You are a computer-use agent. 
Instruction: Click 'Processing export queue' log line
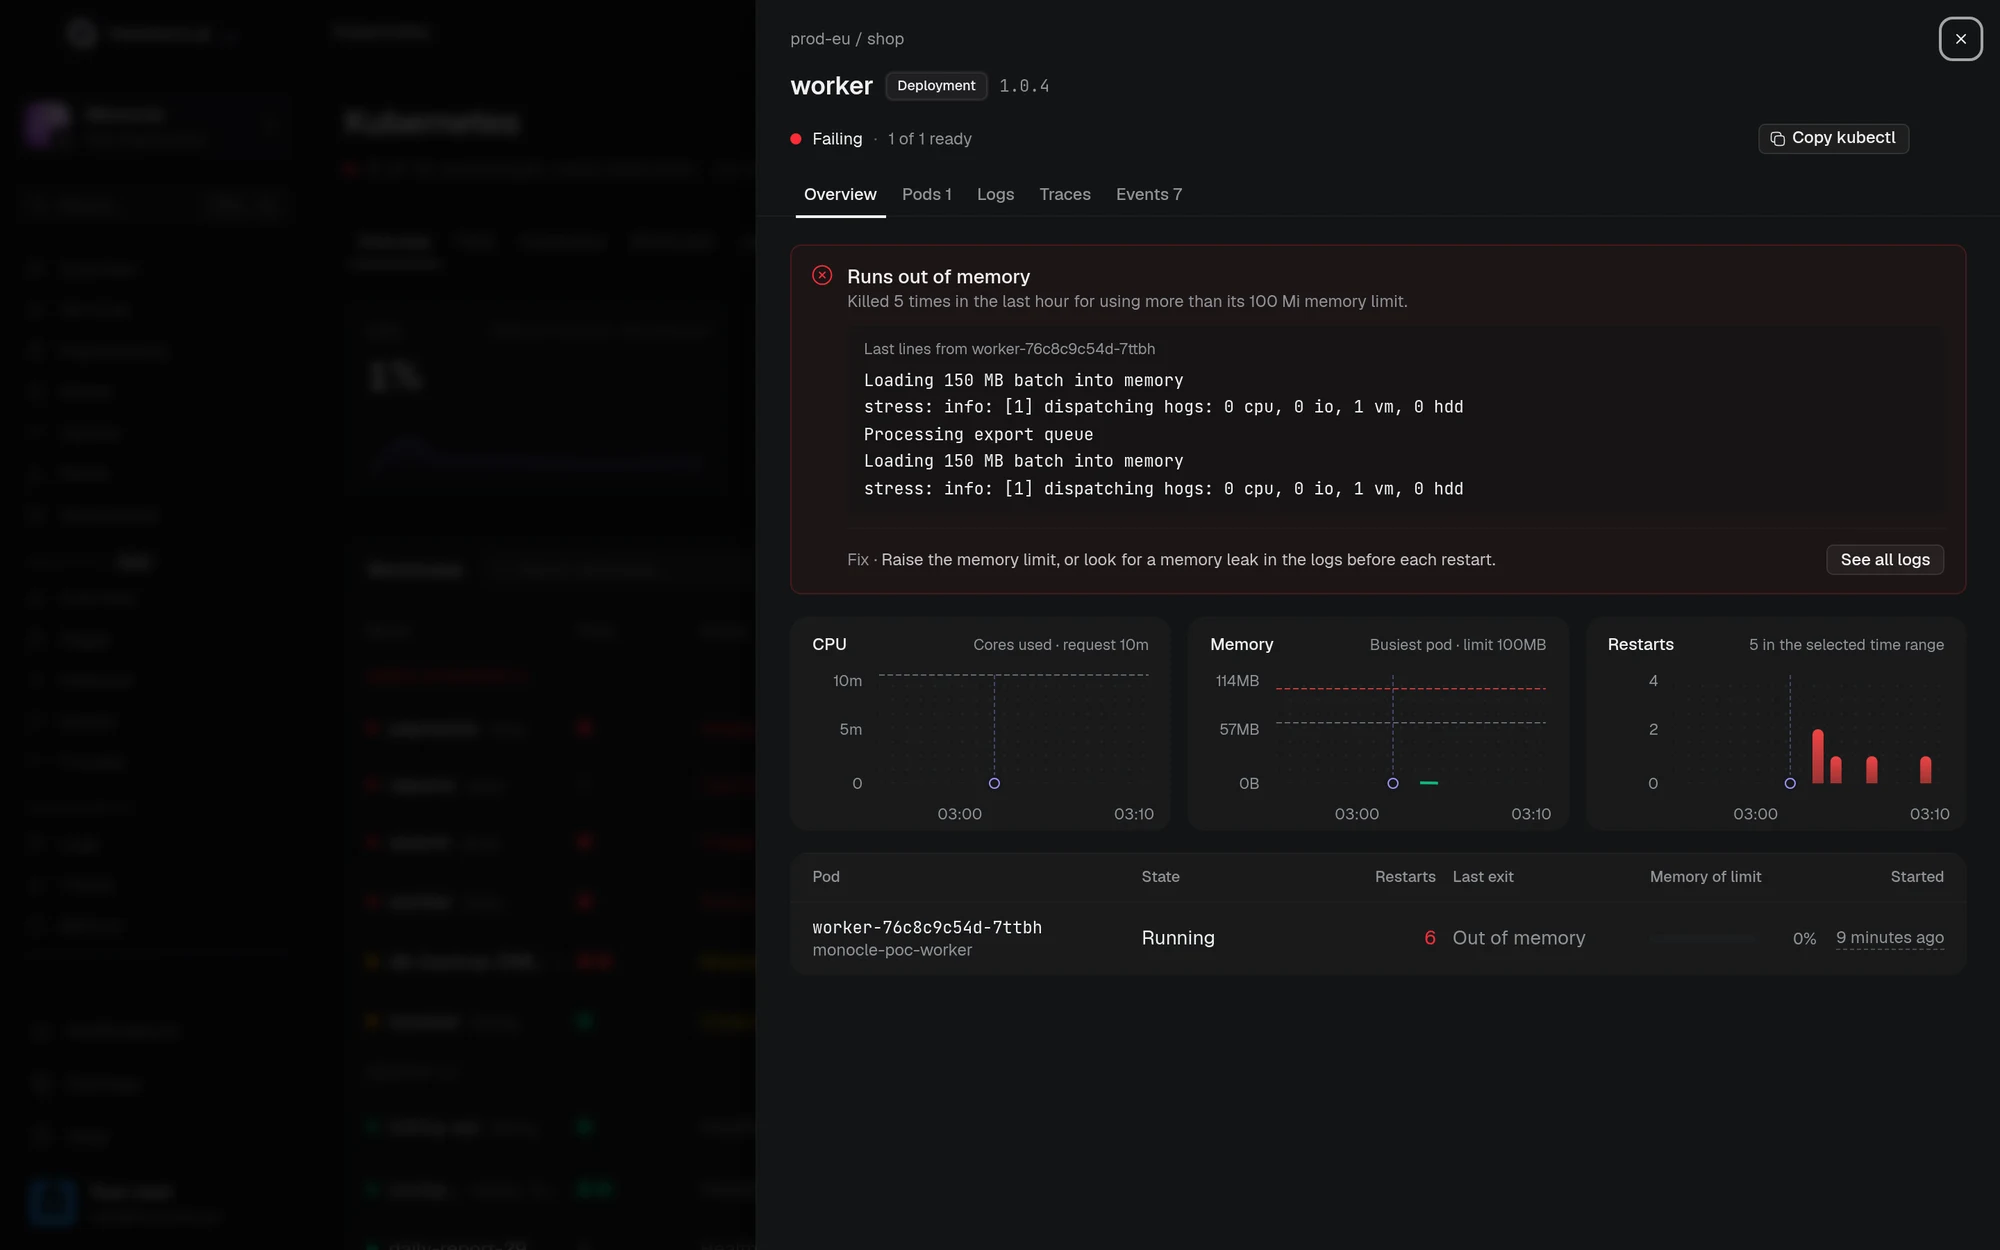978,434
